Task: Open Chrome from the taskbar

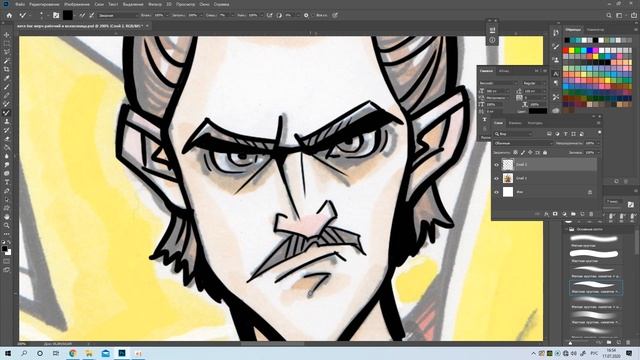Action: point(73,353)
